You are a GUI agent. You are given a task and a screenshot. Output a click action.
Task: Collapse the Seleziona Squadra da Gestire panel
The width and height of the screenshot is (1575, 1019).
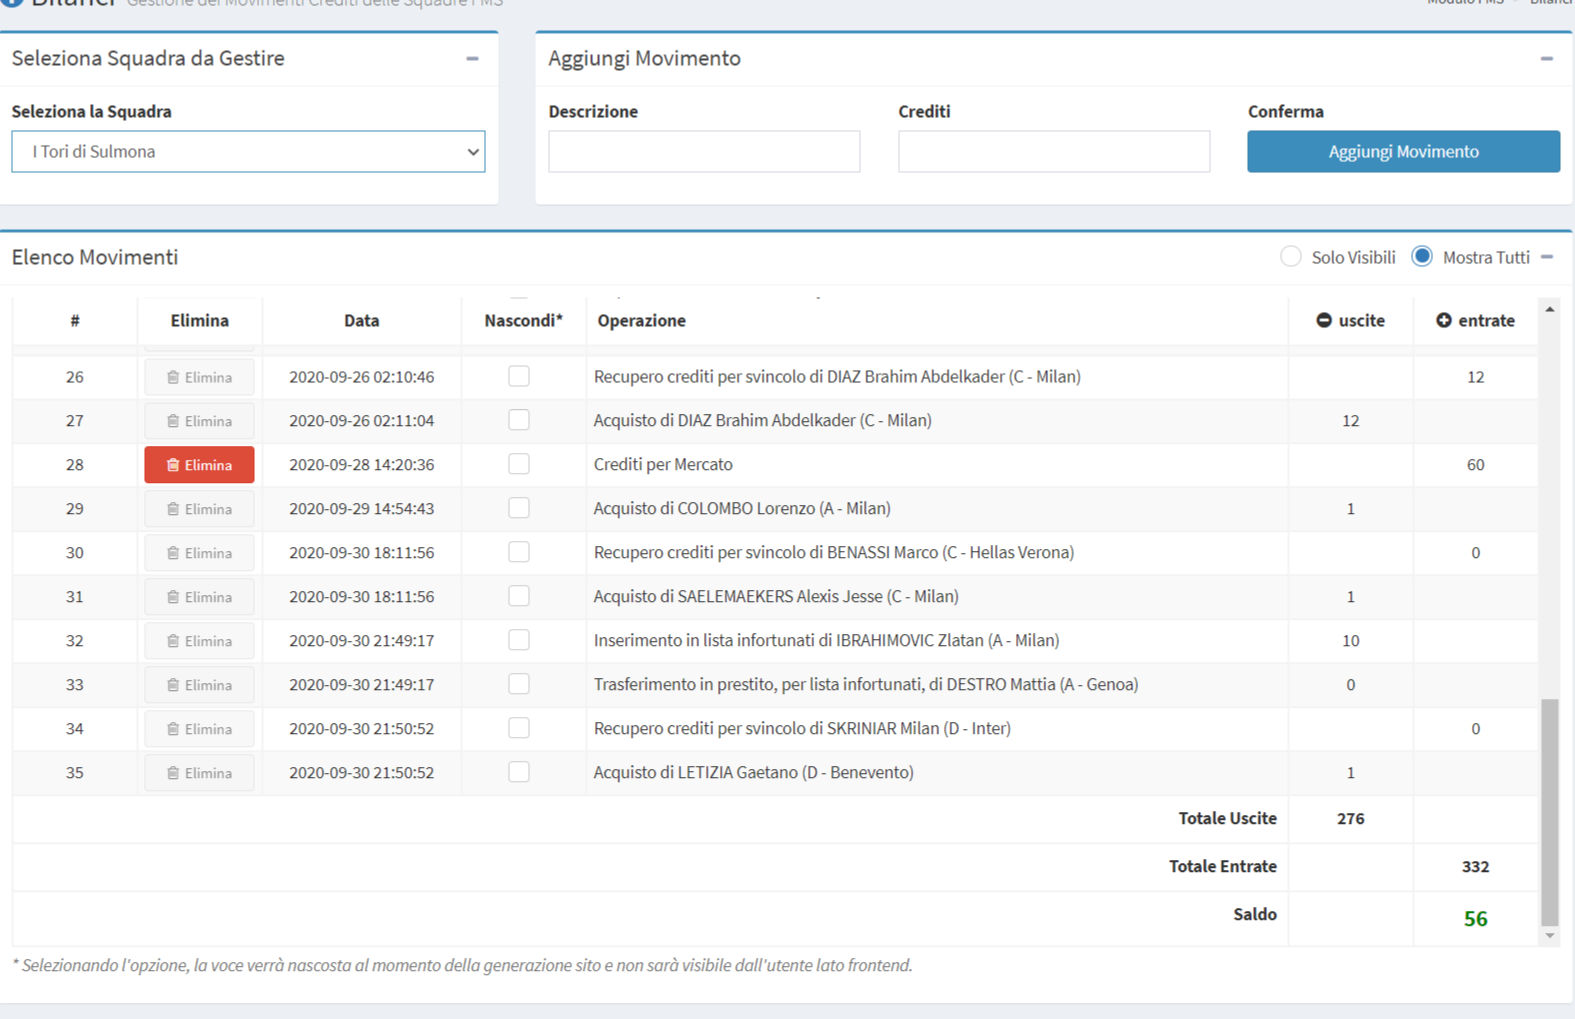(472, 59)
